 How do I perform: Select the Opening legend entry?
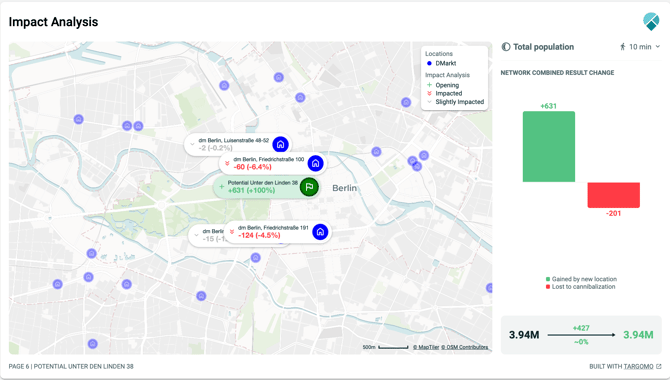click(443, 85)
